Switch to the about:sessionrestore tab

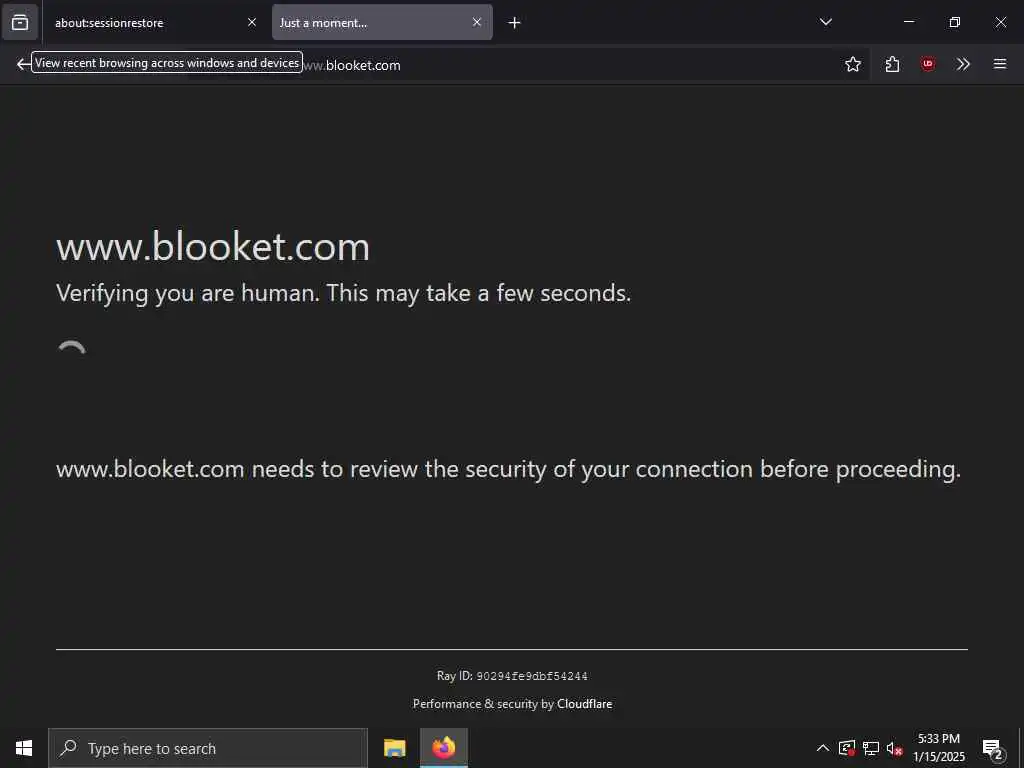point(140,22)
